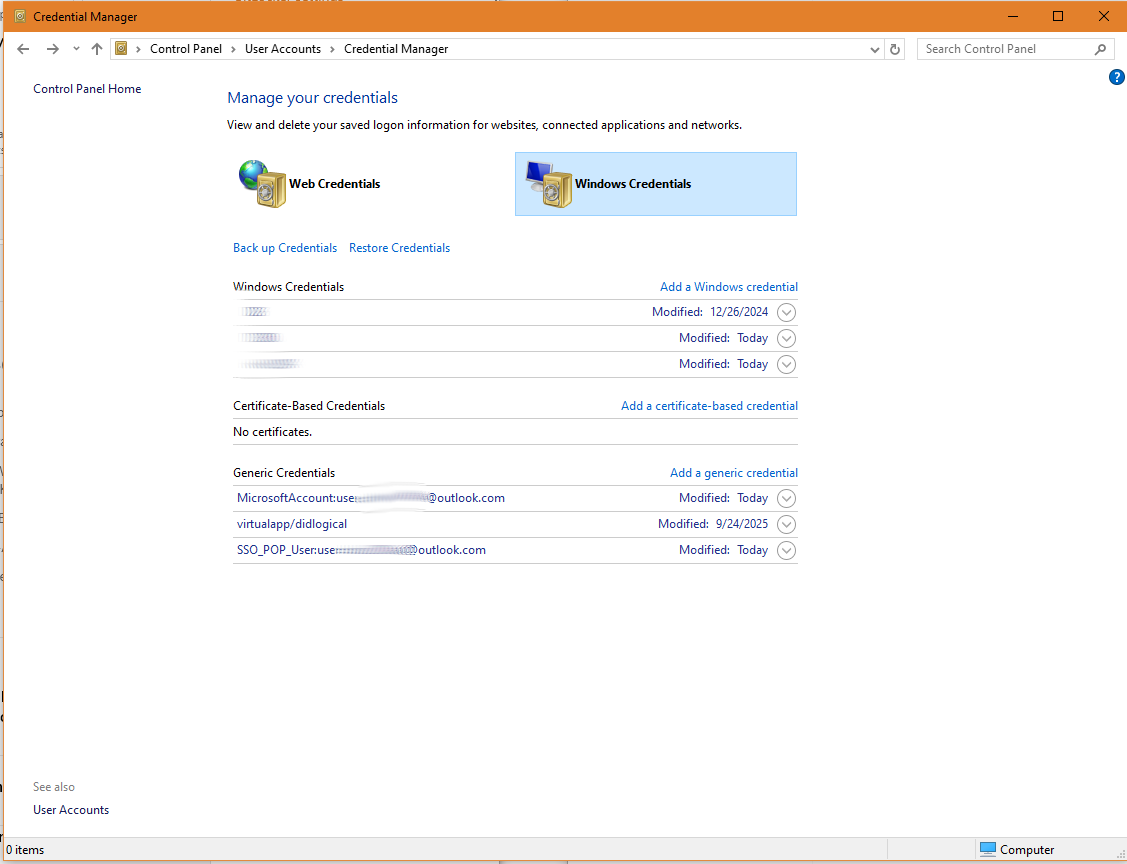The image size is (1127, 864).
Task: Click Add a certificate-based credential
Action: click(x=709, y=406)
